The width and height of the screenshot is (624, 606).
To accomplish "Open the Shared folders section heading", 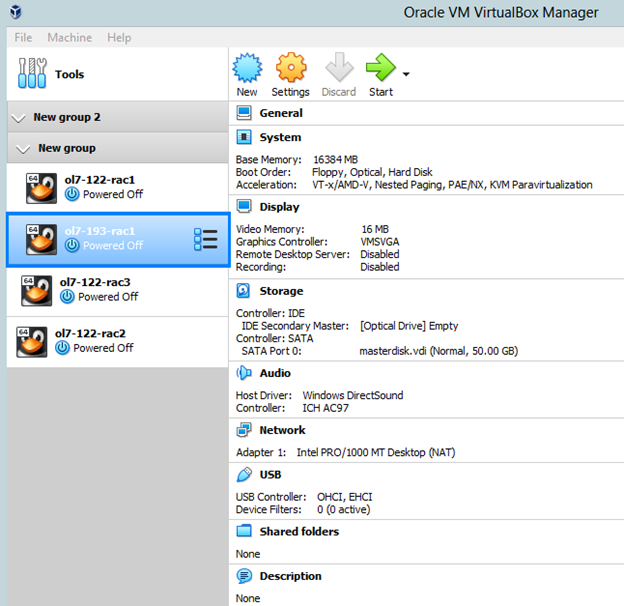I will coord(300,532).
